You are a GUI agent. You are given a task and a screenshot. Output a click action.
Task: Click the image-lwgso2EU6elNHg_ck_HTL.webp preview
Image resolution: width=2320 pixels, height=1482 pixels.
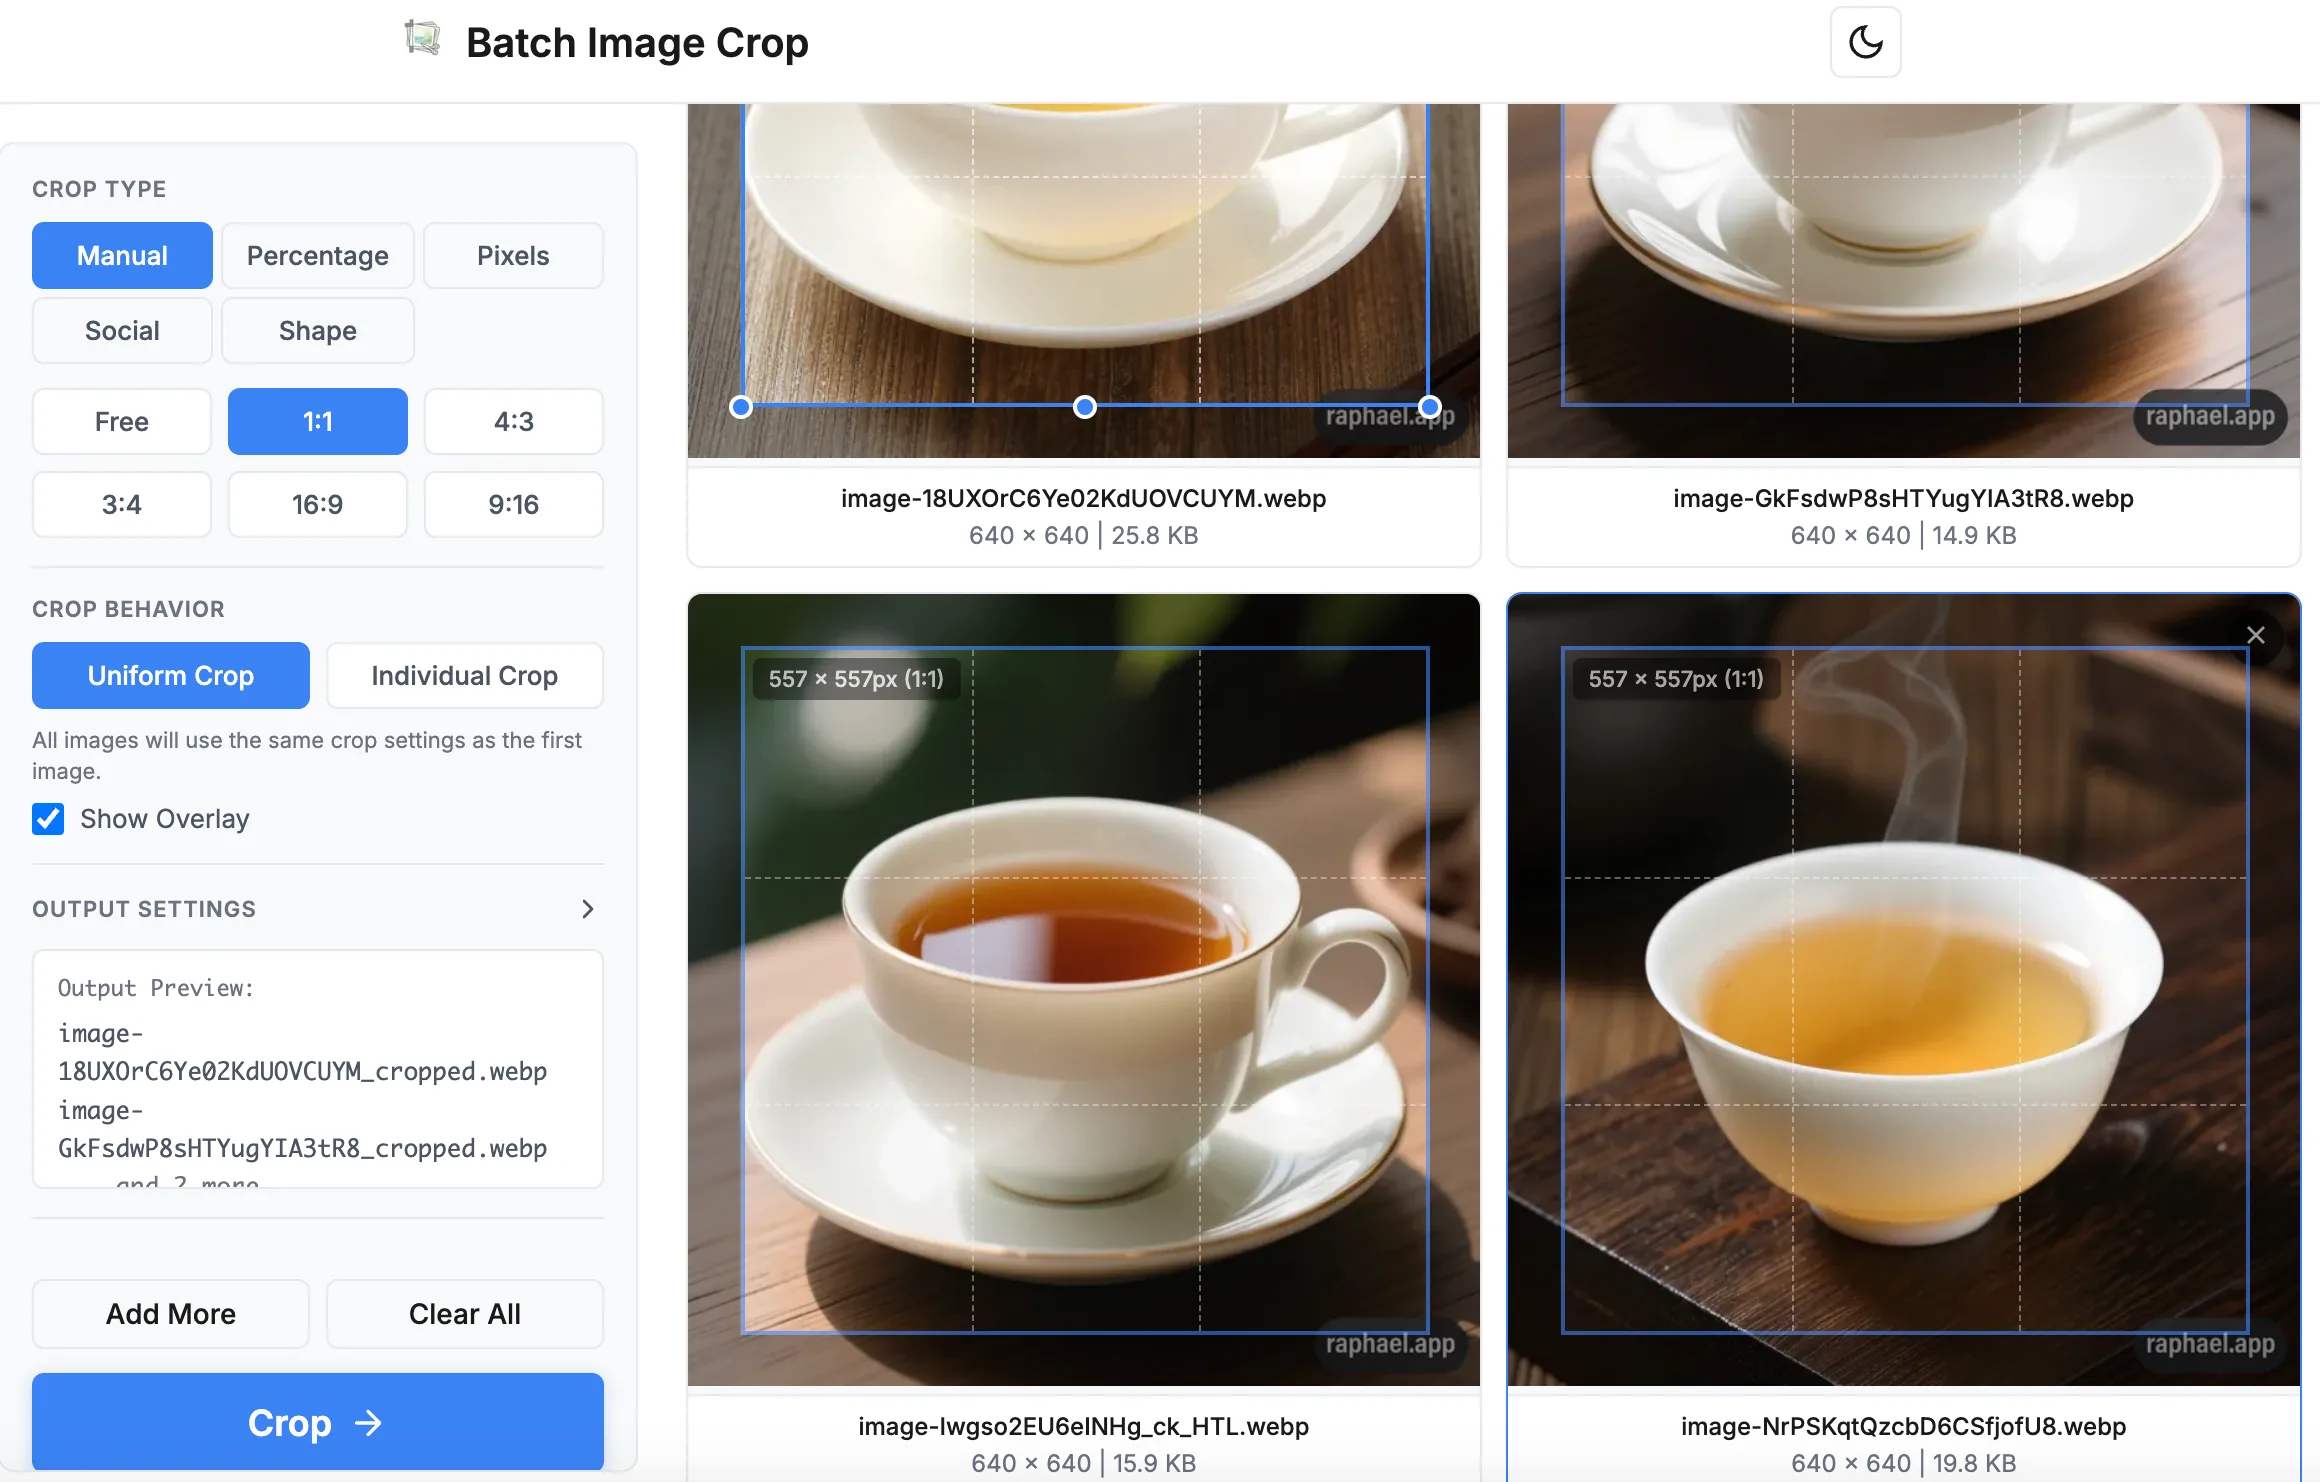point(1083,990)
